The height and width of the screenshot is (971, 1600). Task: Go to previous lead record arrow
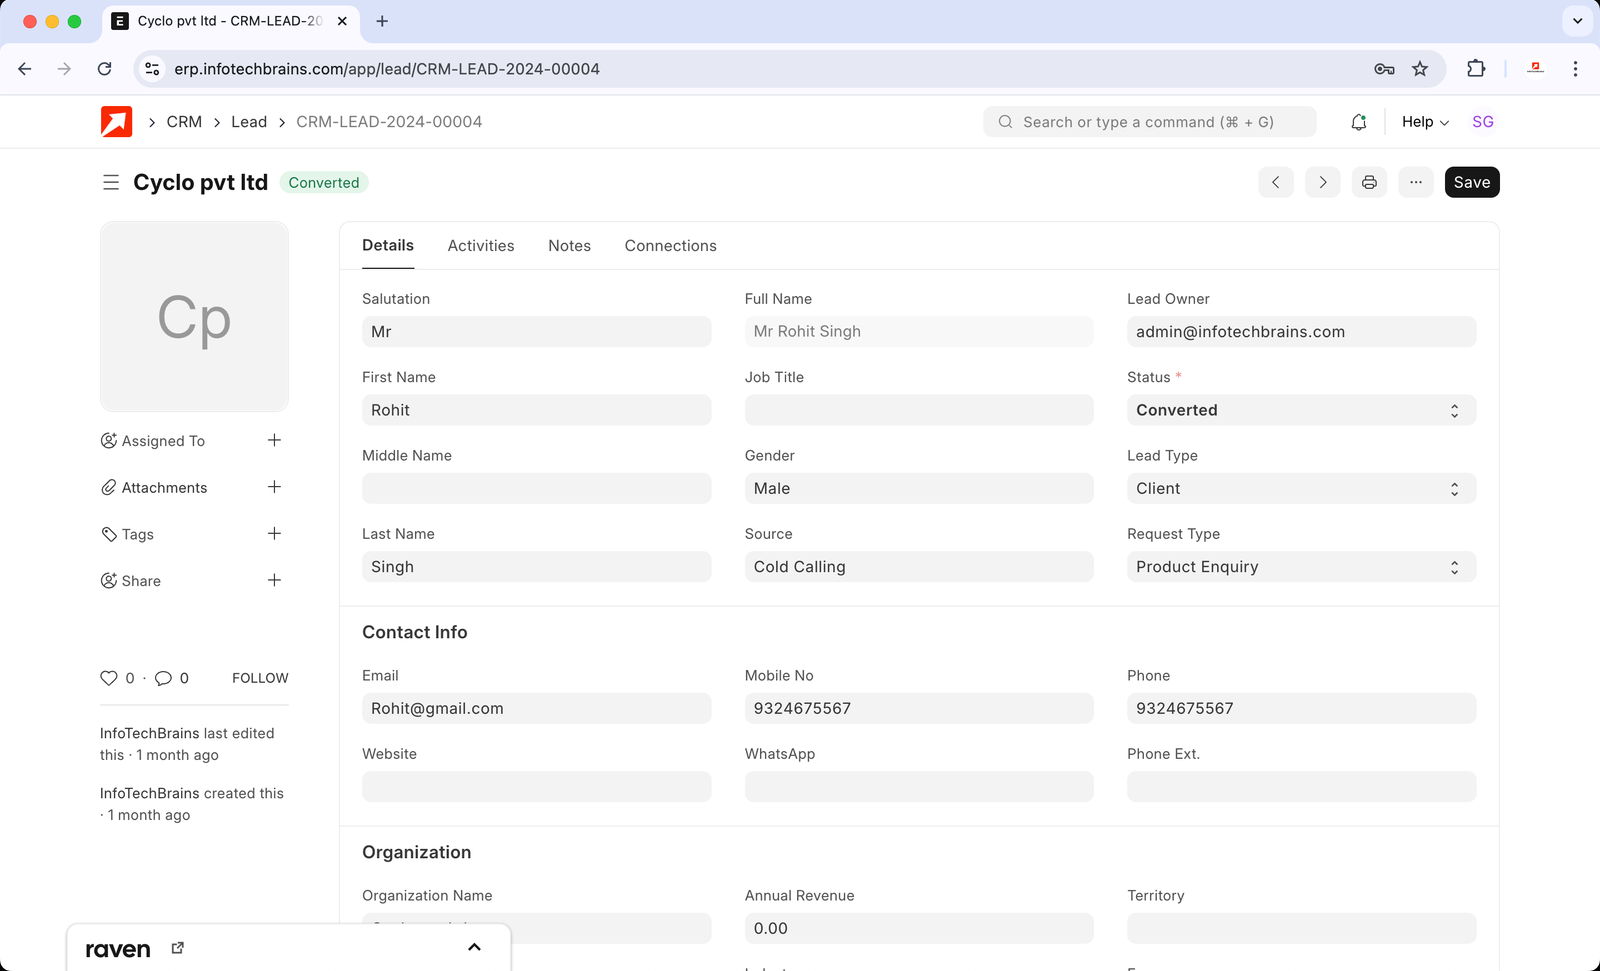1275,182
